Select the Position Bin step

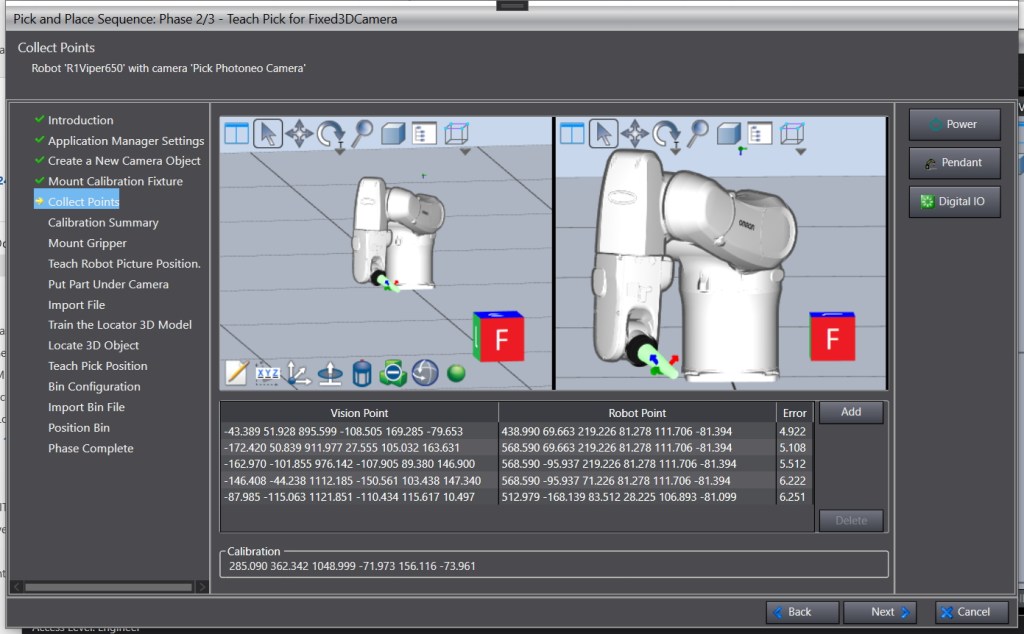click(x=78, y=428)
